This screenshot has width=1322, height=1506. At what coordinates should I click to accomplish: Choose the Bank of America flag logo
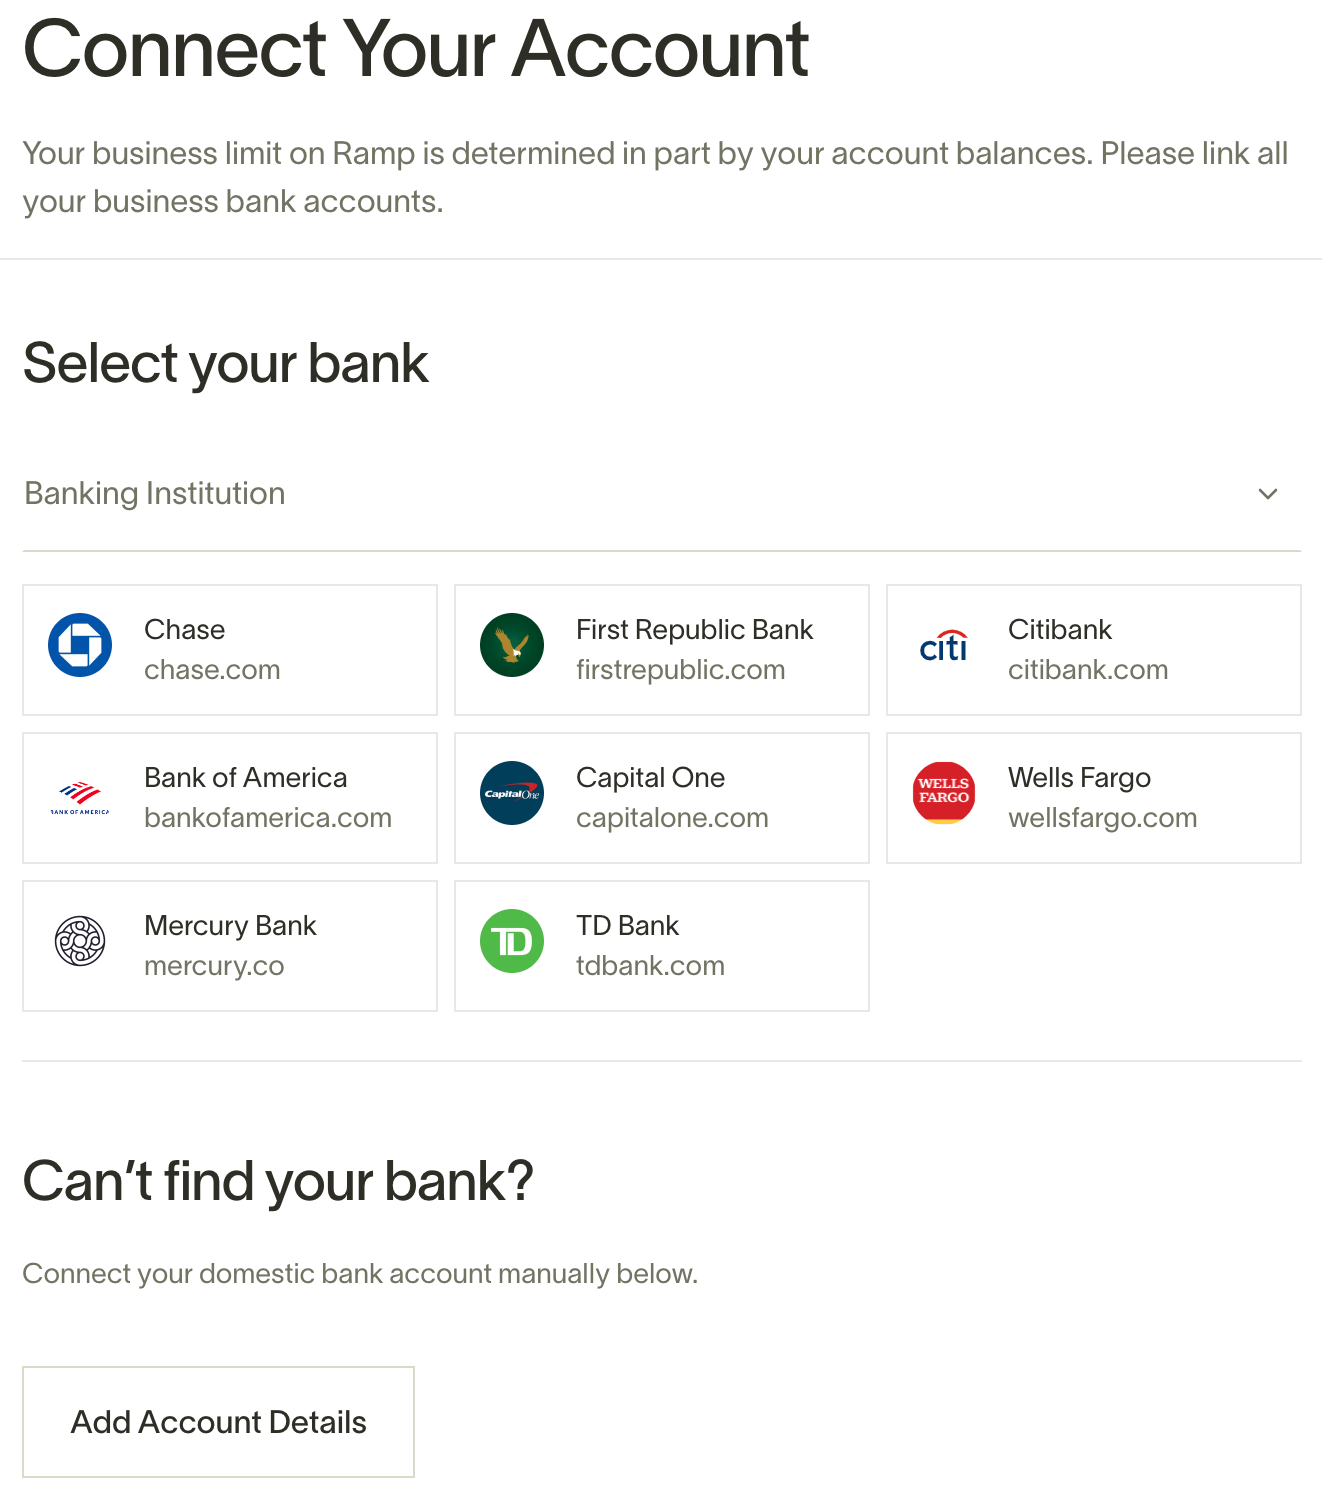(x=80, y=797)
